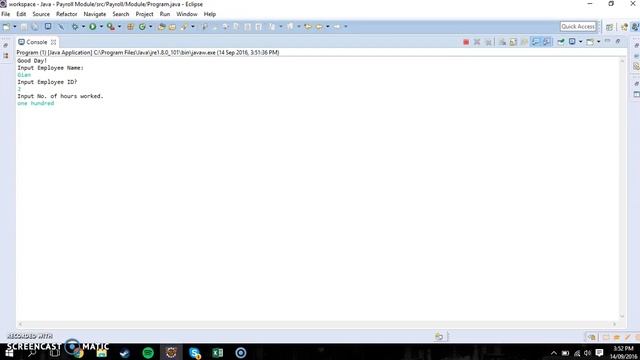Open Run button dropdown arrow

pyautogui.click(x=101, y=27)
